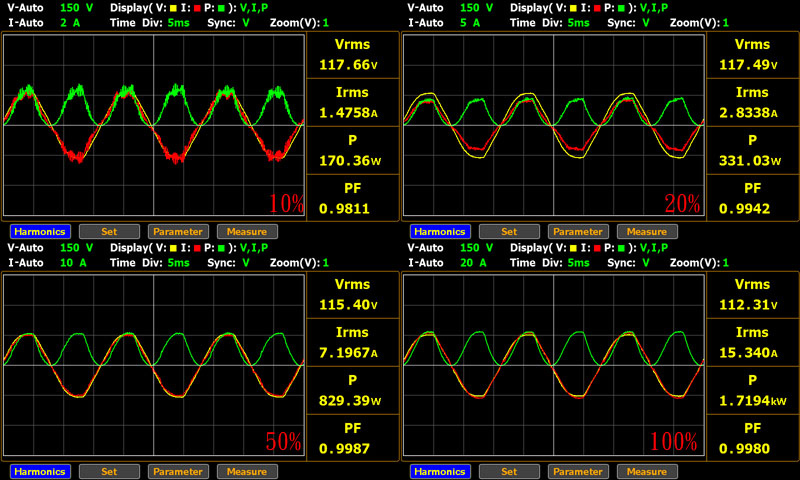The image size is (800, 480).
Task: Click Sync V setting in 5 A panel
Action: coord(645,23)
